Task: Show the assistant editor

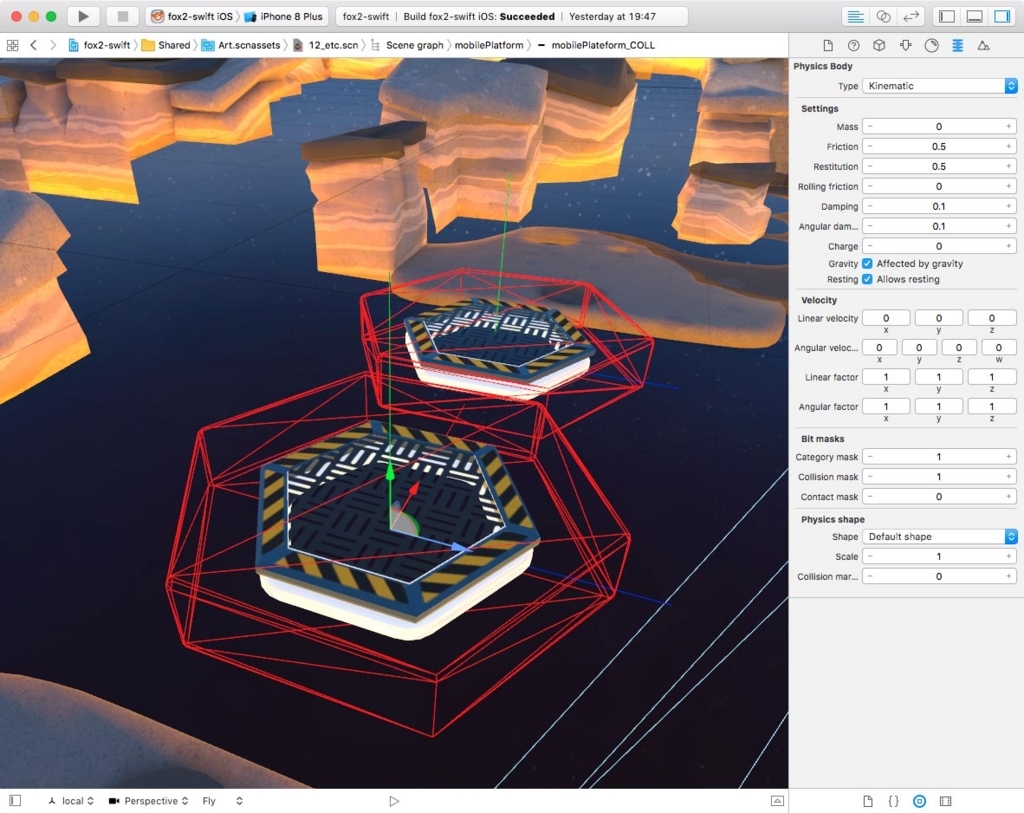Action: point(883,16)
